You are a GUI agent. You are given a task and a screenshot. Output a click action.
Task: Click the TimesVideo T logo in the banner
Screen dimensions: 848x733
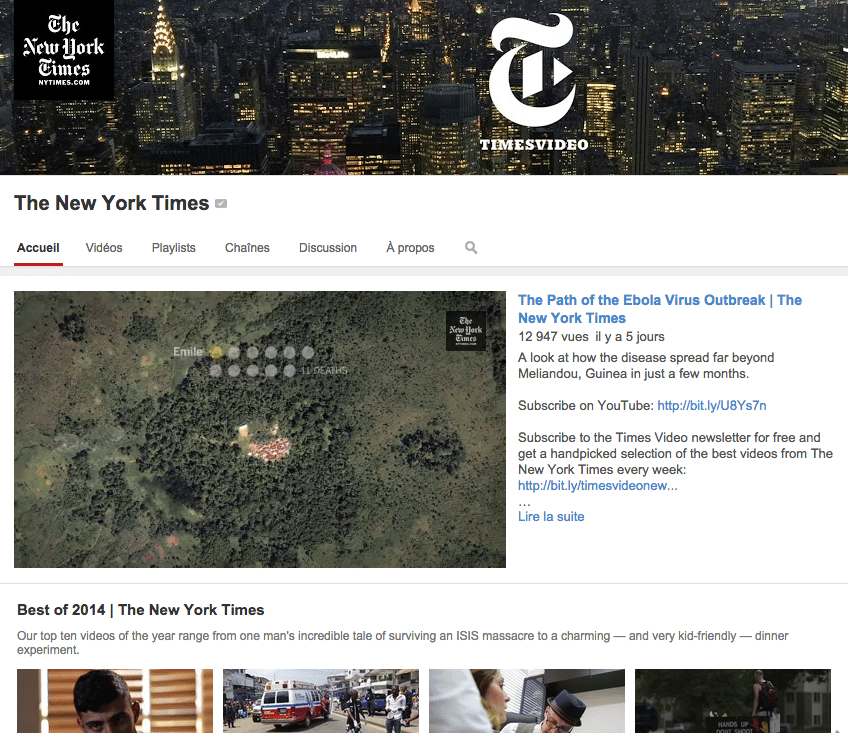click(x=533, y=70)
